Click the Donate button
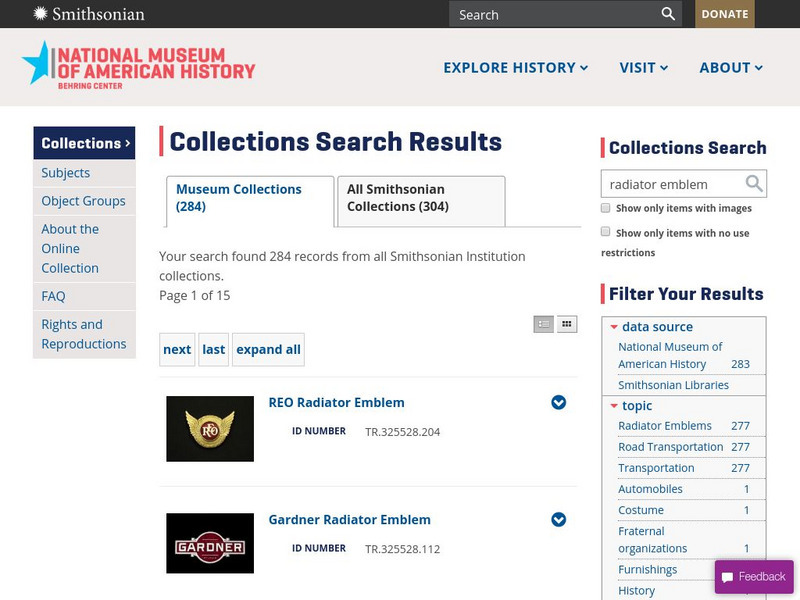The image size is (800, 600). (725, 14)
